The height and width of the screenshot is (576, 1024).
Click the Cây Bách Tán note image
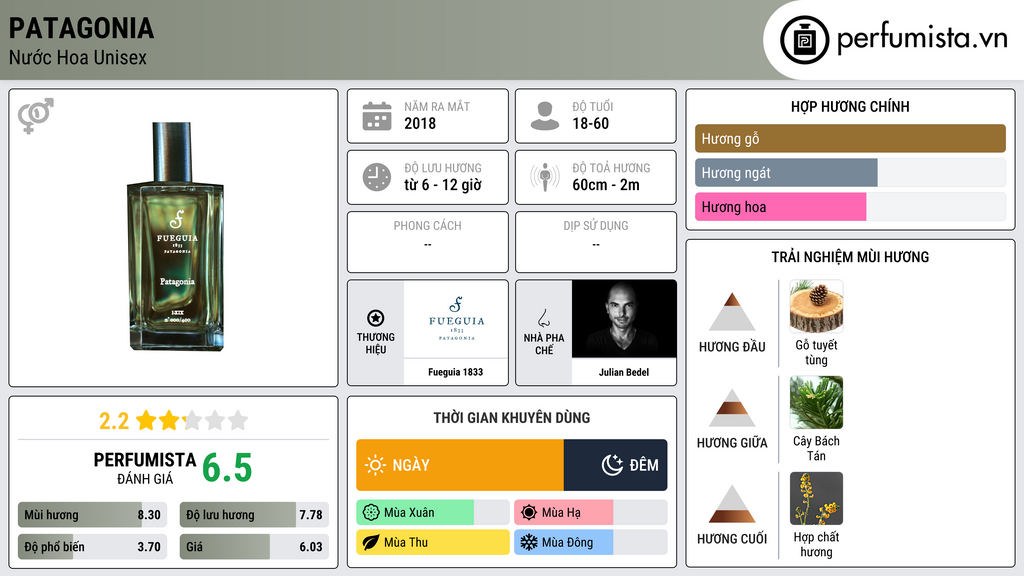coord(816,402)
